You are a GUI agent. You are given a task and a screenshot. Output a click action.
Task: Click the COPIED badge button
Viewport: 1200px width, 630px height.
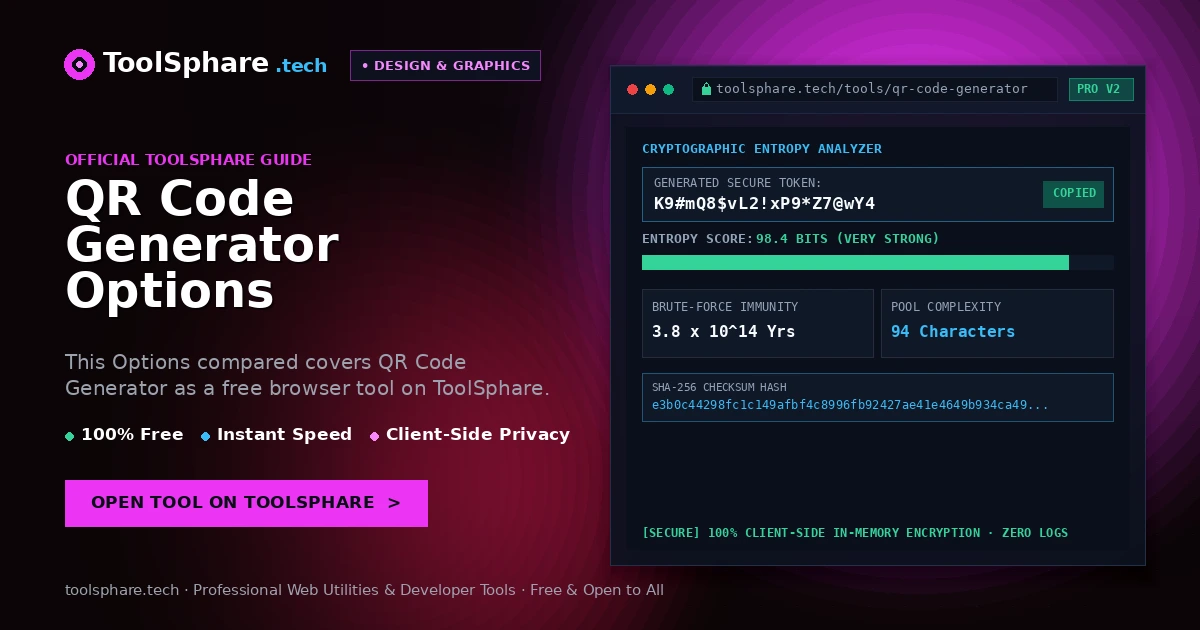[x=1073, y=194]
